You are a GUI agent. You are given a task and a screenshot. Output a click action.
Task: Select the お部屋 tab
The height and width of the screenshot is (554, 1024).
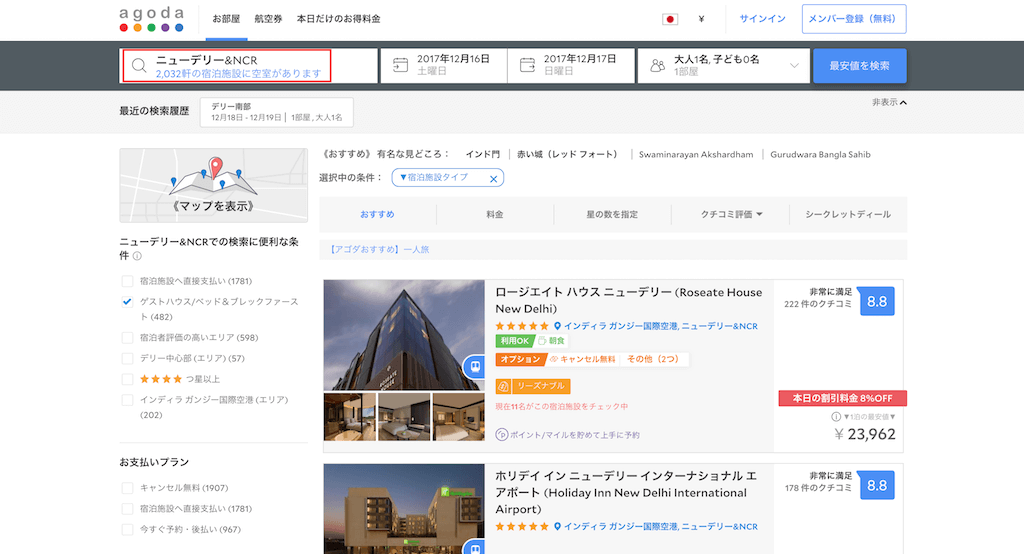[x=226, y=19]
